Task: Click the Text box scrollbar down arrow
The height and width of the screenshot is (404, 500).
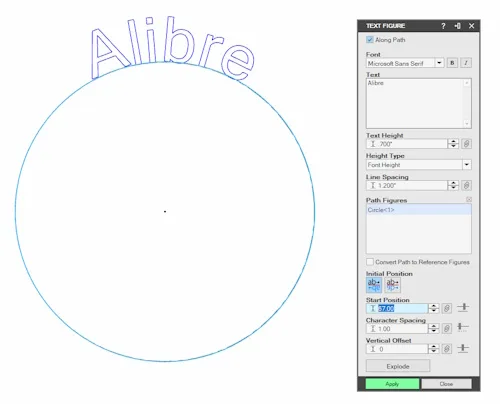Action: pyautogui.click(x=467, y=124)
